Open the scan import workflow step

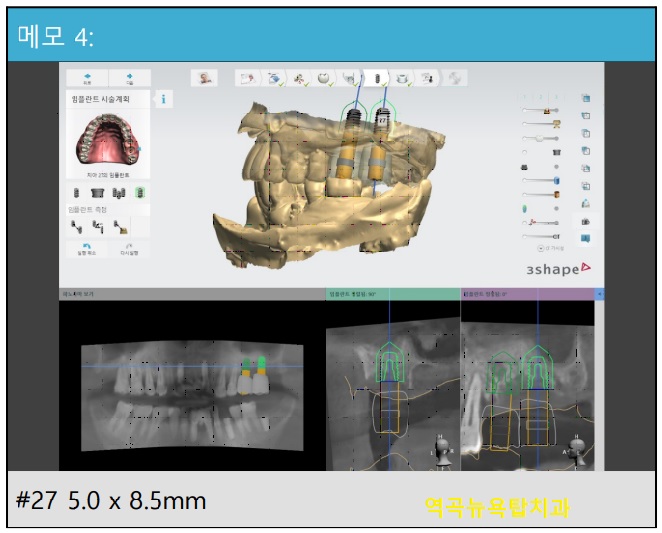point(273,78)
